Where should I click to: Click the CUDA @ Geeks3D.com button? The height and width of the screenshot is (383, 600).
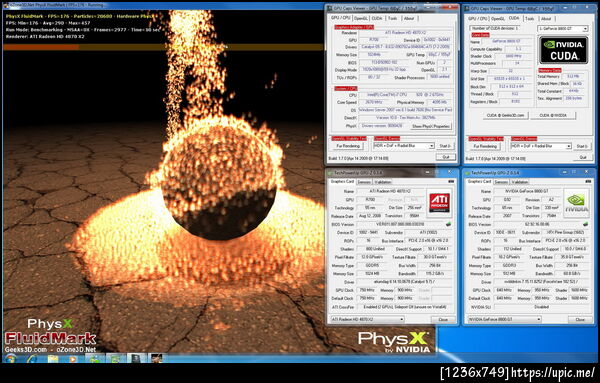[505, 115]
